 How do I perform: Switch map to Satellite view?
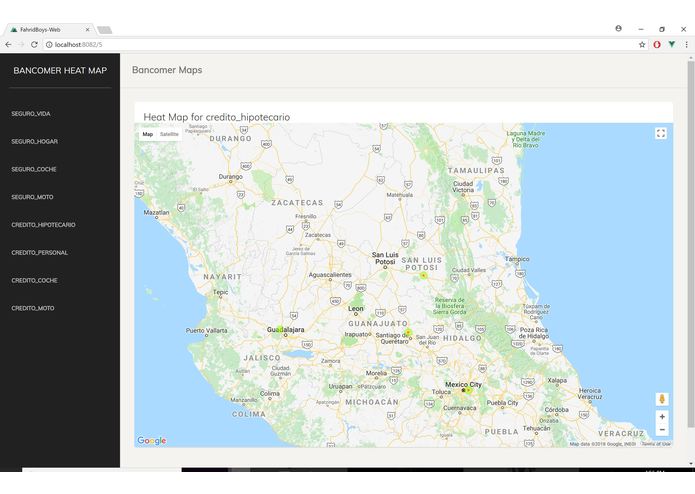pyautogui.click(x=169, y=134)
